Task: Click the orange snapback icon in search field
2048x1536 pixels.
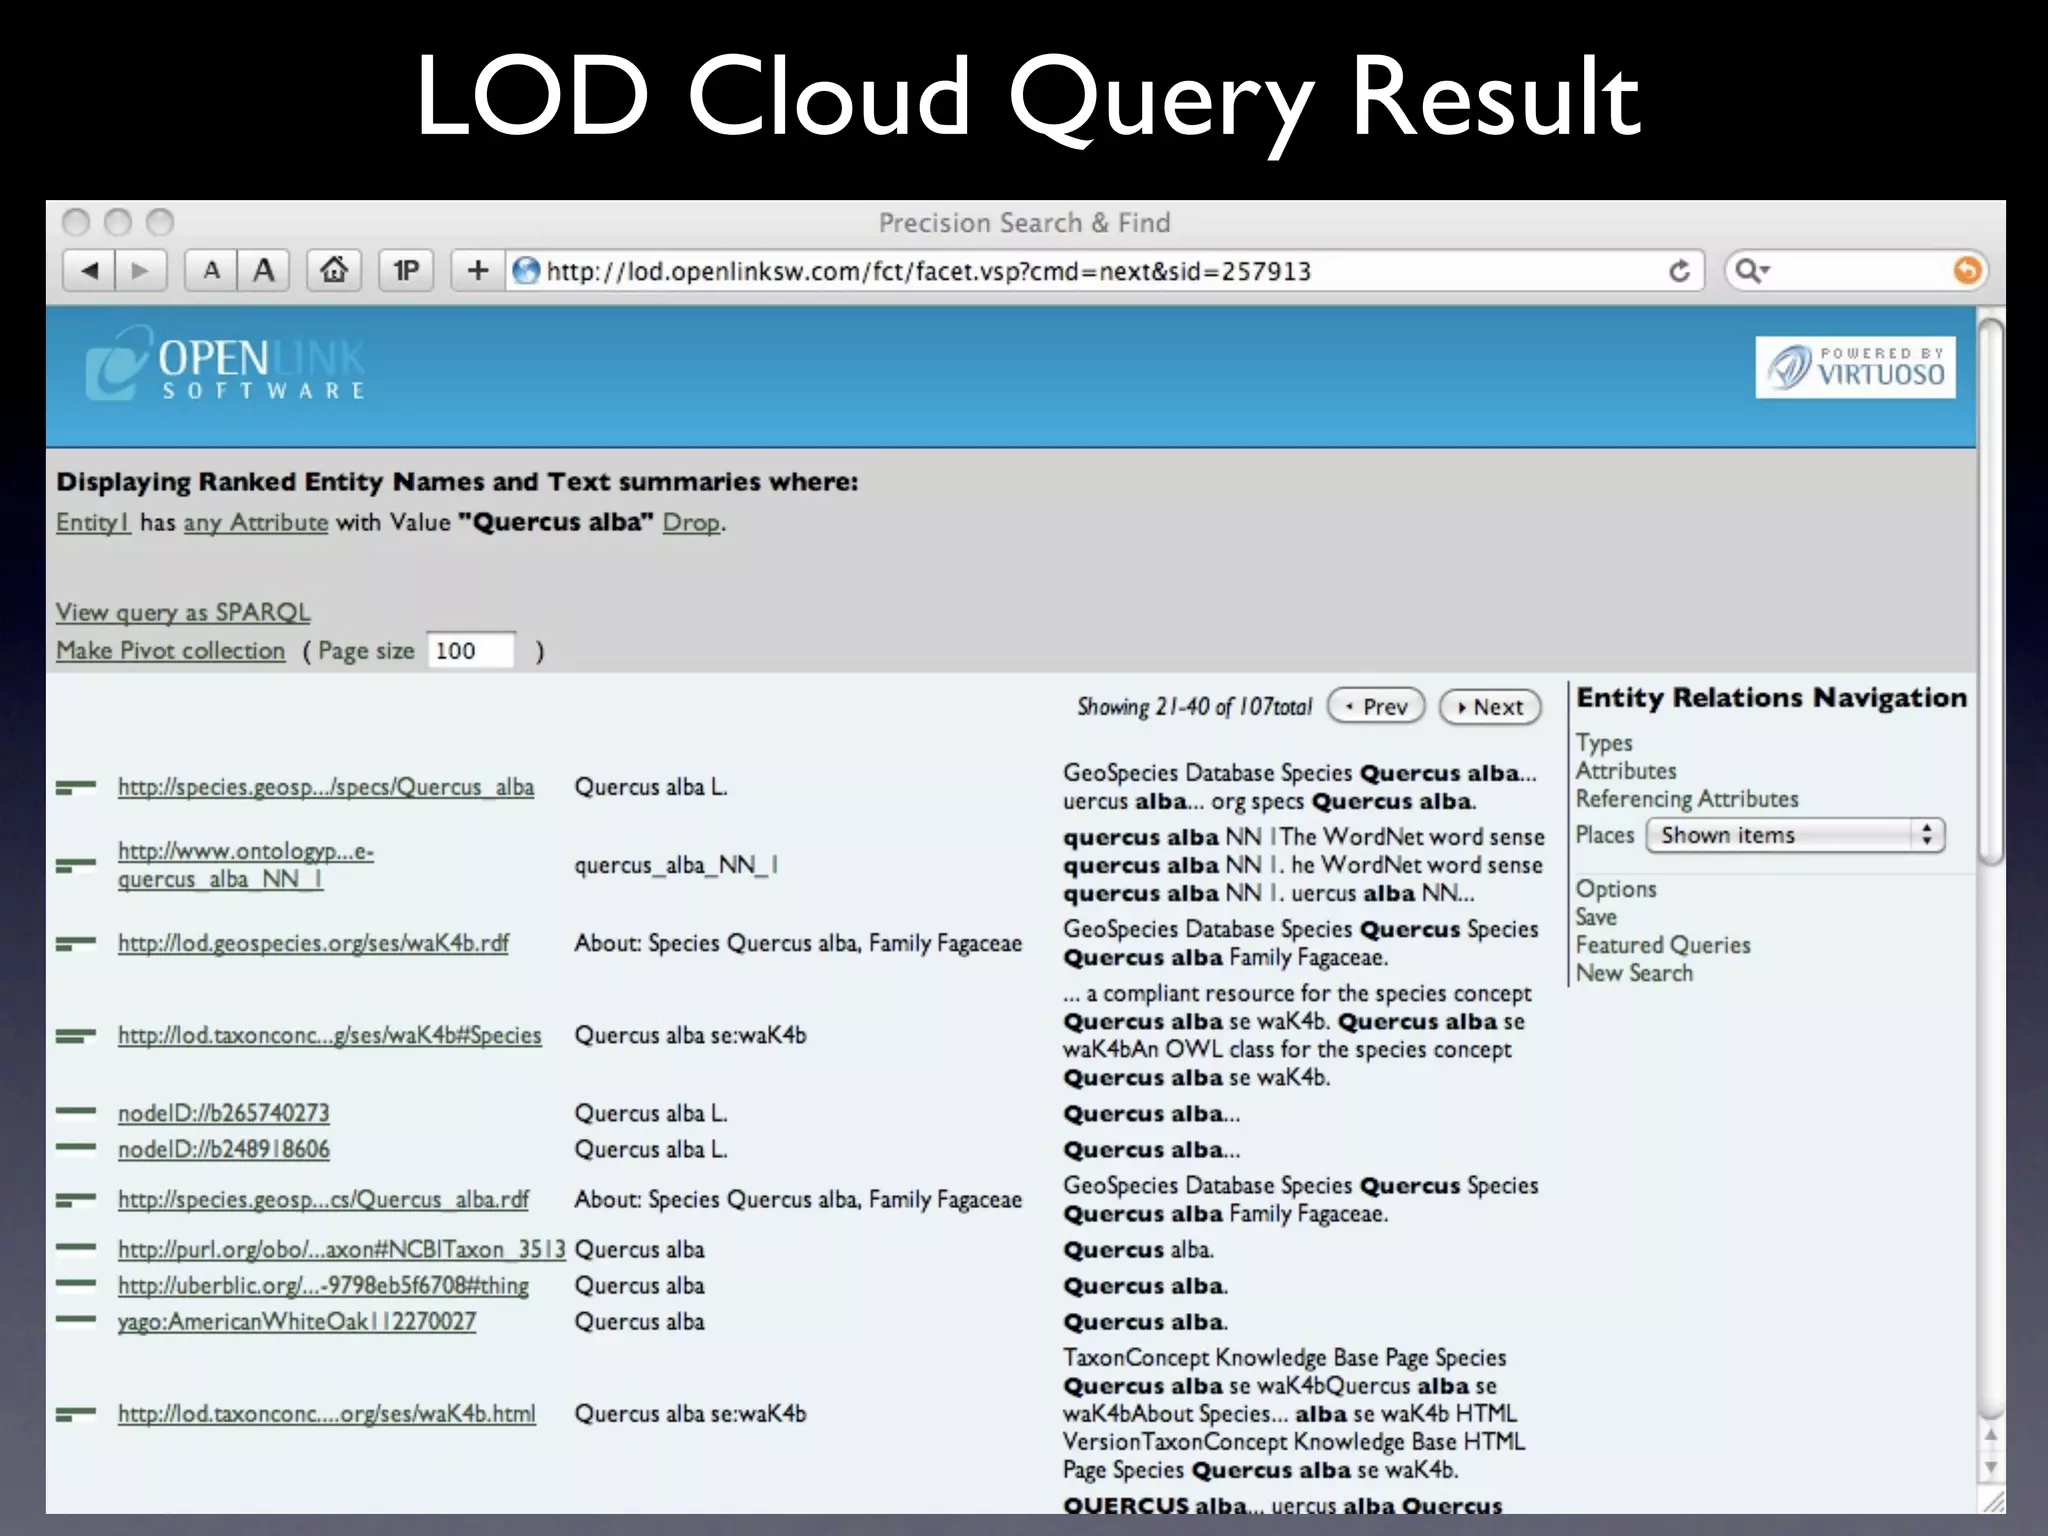Action: 1967,270
